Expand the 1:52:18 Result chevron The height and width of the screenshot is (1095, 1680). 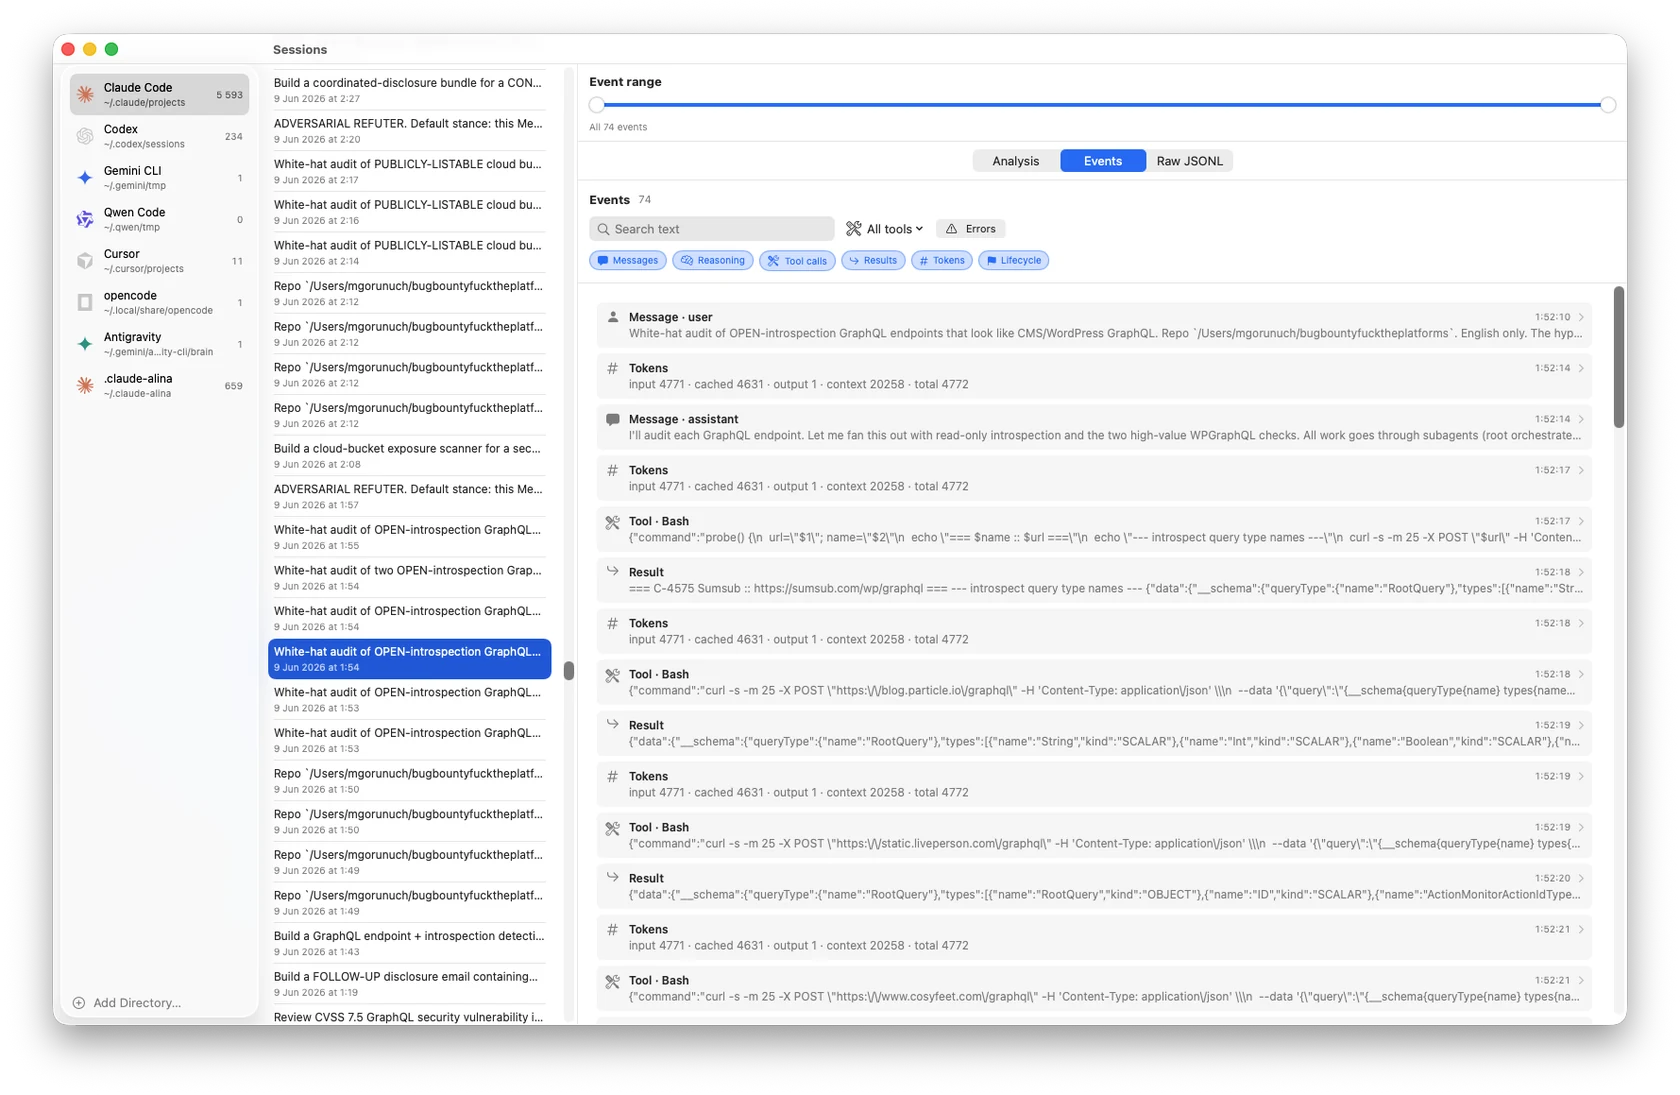[1581, 572]
